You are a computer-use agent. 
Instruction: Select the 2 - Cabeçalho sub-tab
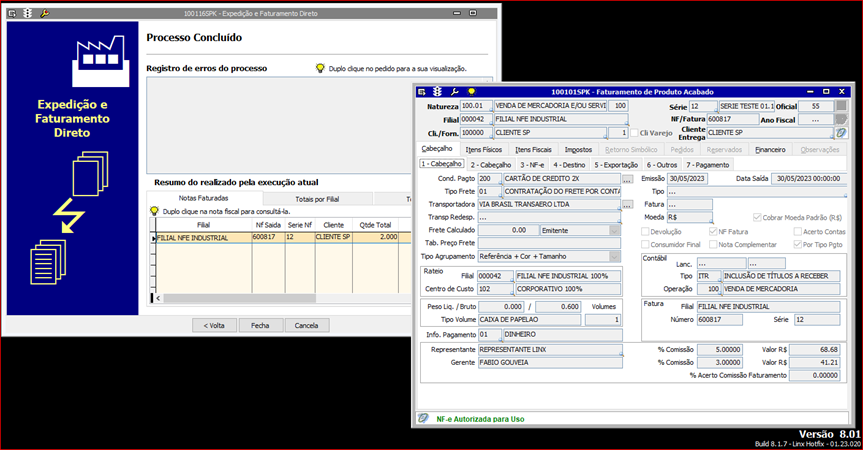click(x=491, y=165)
